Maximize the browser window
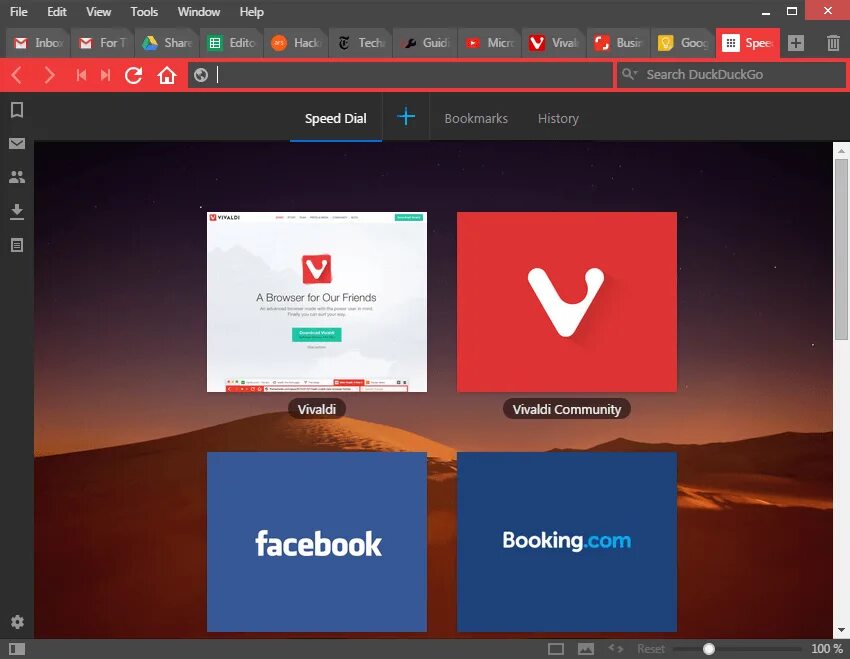The image size is (850, 659). pyautogui.click(x=792, y=11)
